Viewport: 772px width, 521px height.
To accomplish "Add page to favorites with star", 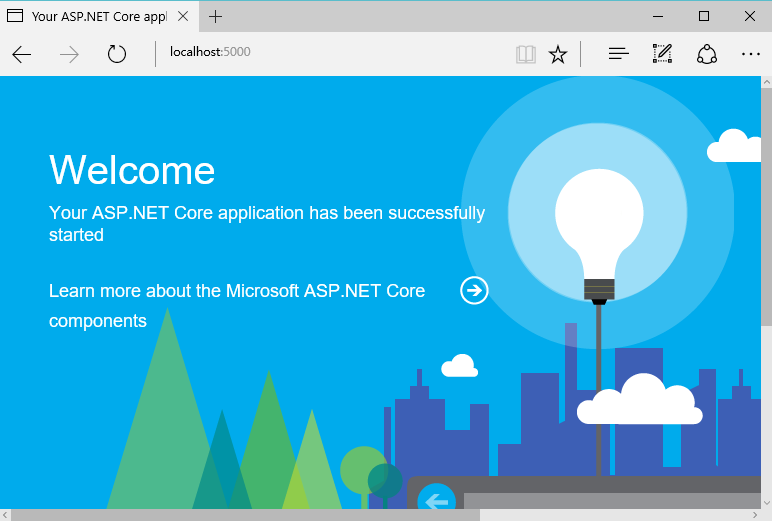I will click(x=558, y=54).
